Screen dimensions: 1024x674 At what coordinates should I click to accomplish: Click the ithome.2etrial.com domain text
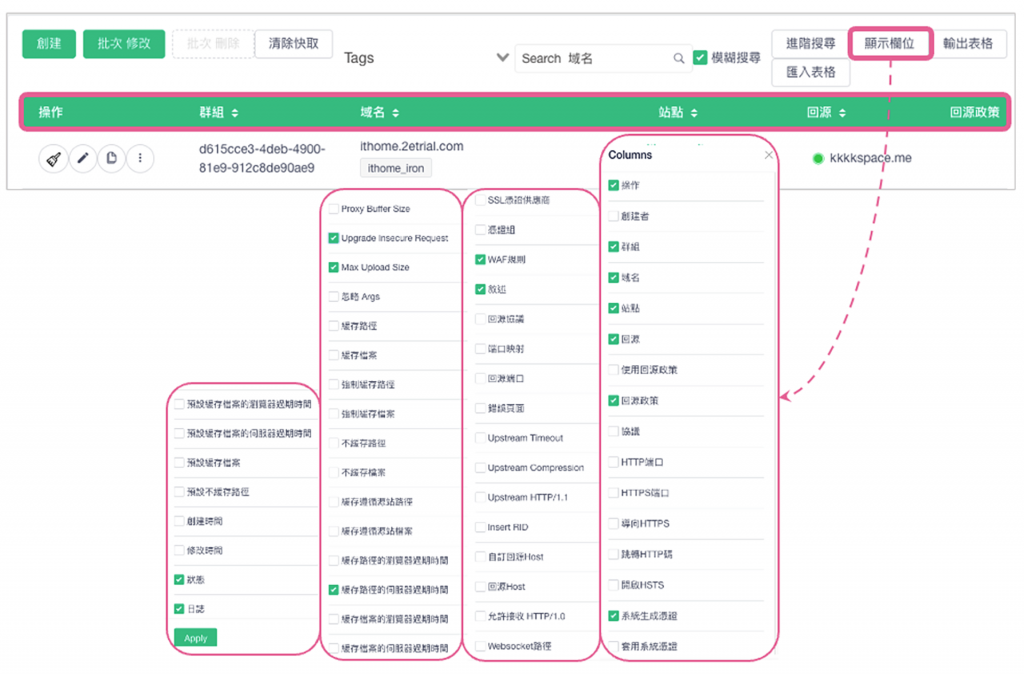411,146
